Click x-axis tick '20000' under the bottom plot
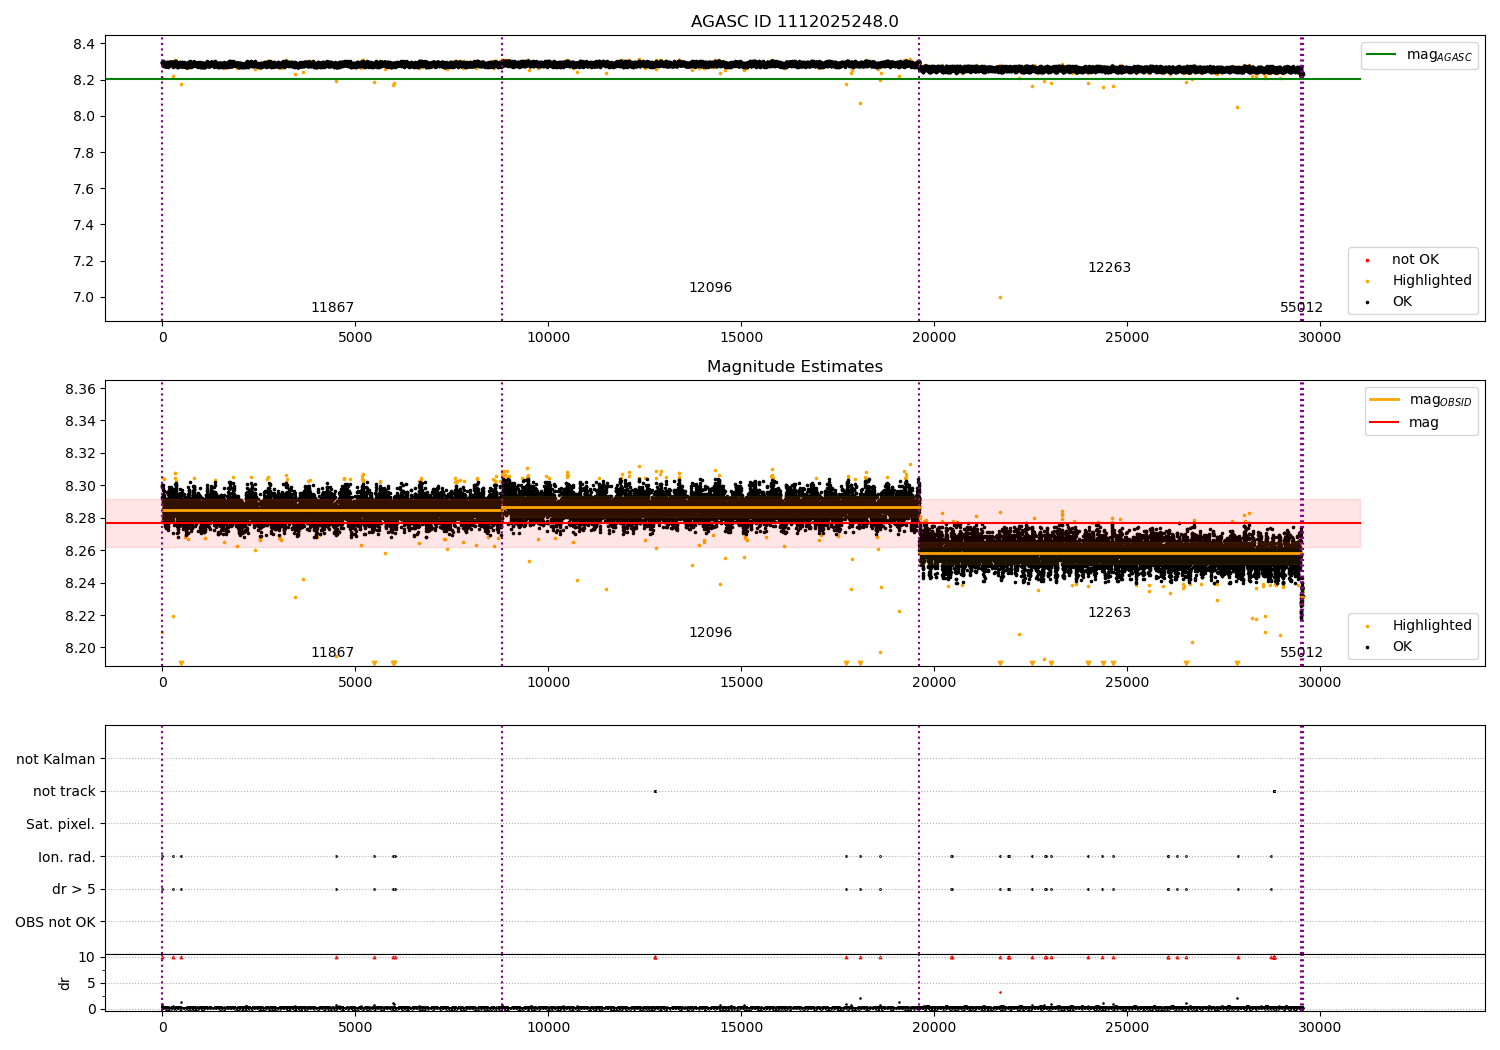Viewport: 1500px width, 1050px height. [x=934, y=1027]
